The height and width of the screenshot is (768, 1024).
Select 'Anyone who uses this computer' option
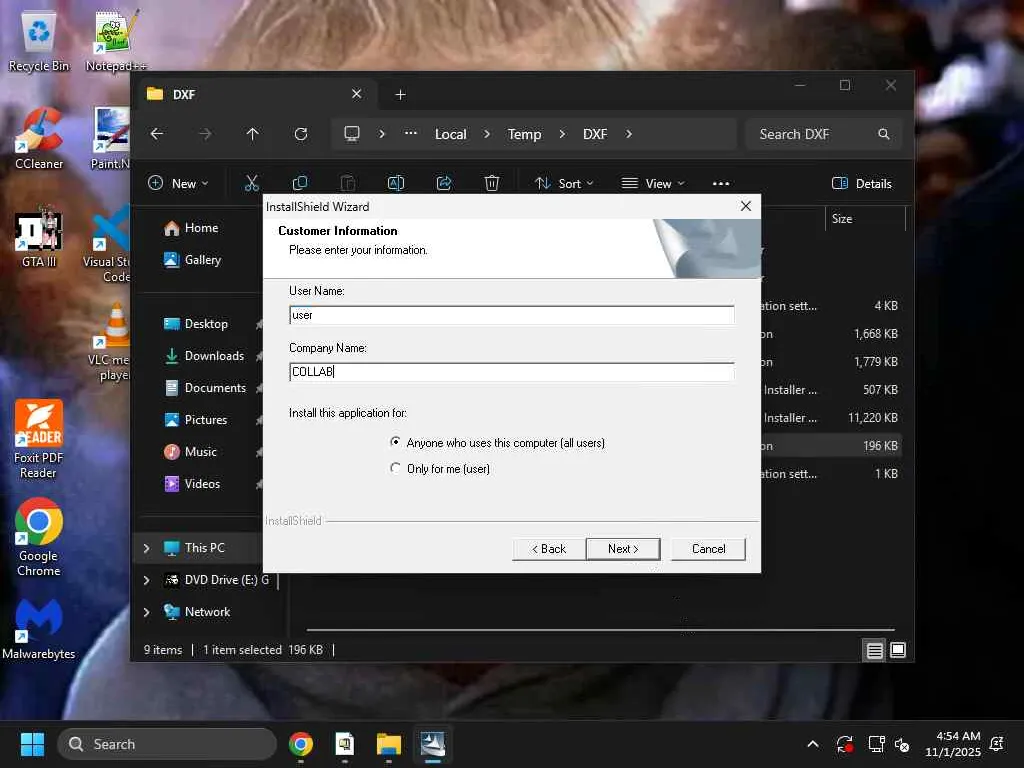pos(396,442)
